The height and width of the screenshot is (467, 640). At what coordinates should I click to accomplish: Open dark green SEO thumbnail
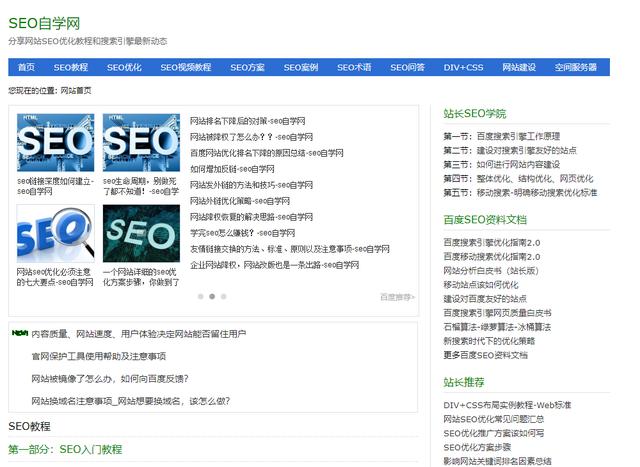point(141,233)
